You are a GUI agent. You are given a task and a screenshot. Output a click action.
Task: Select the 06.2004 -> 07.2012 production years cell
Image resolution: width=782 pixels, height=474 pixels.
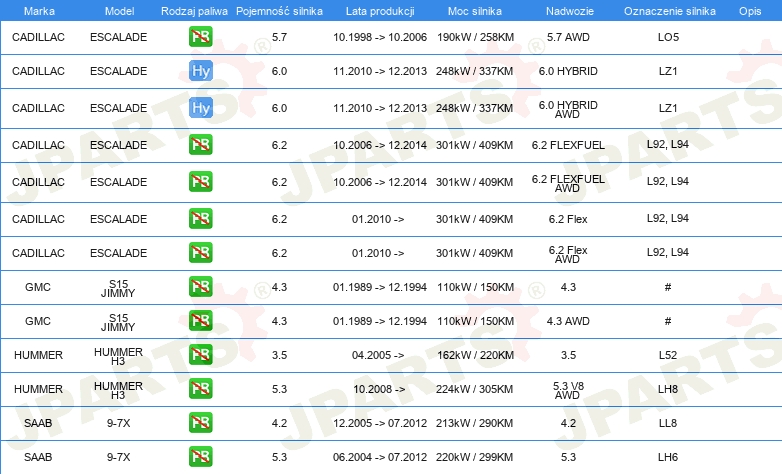[380, 457]
